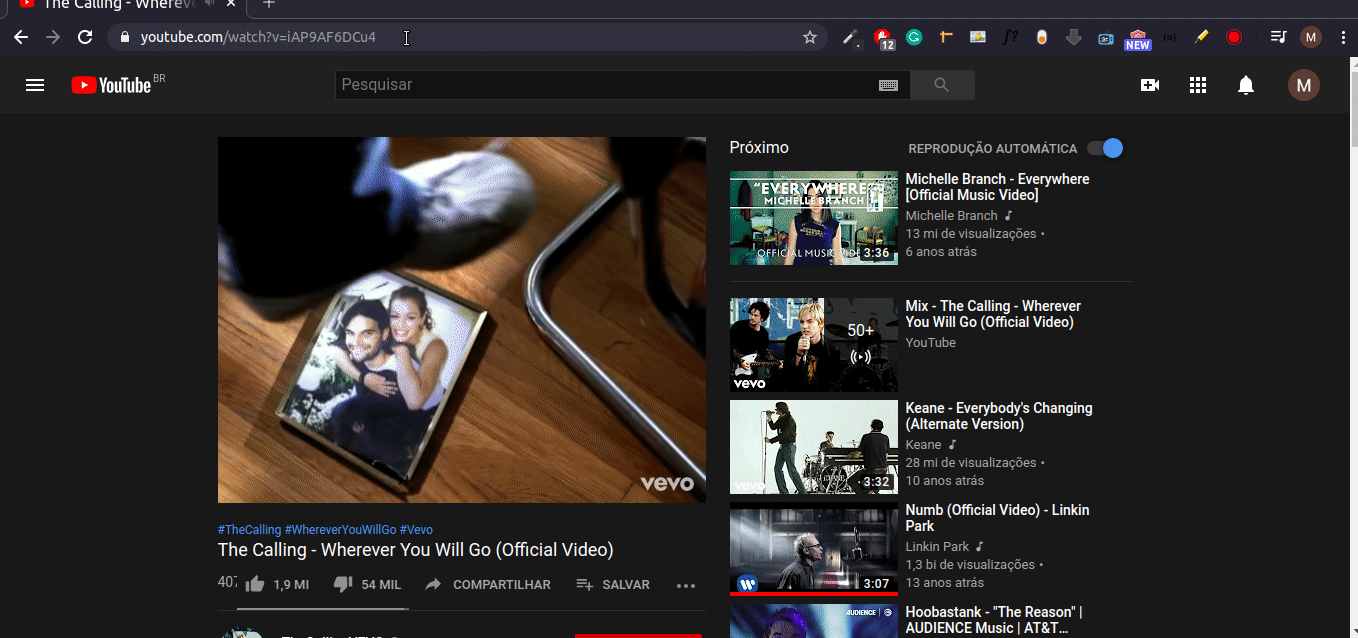The height and width of the screenshot is (638, 1358).
Task: Click the magnifying glass search button
Action: coord(941,85)
